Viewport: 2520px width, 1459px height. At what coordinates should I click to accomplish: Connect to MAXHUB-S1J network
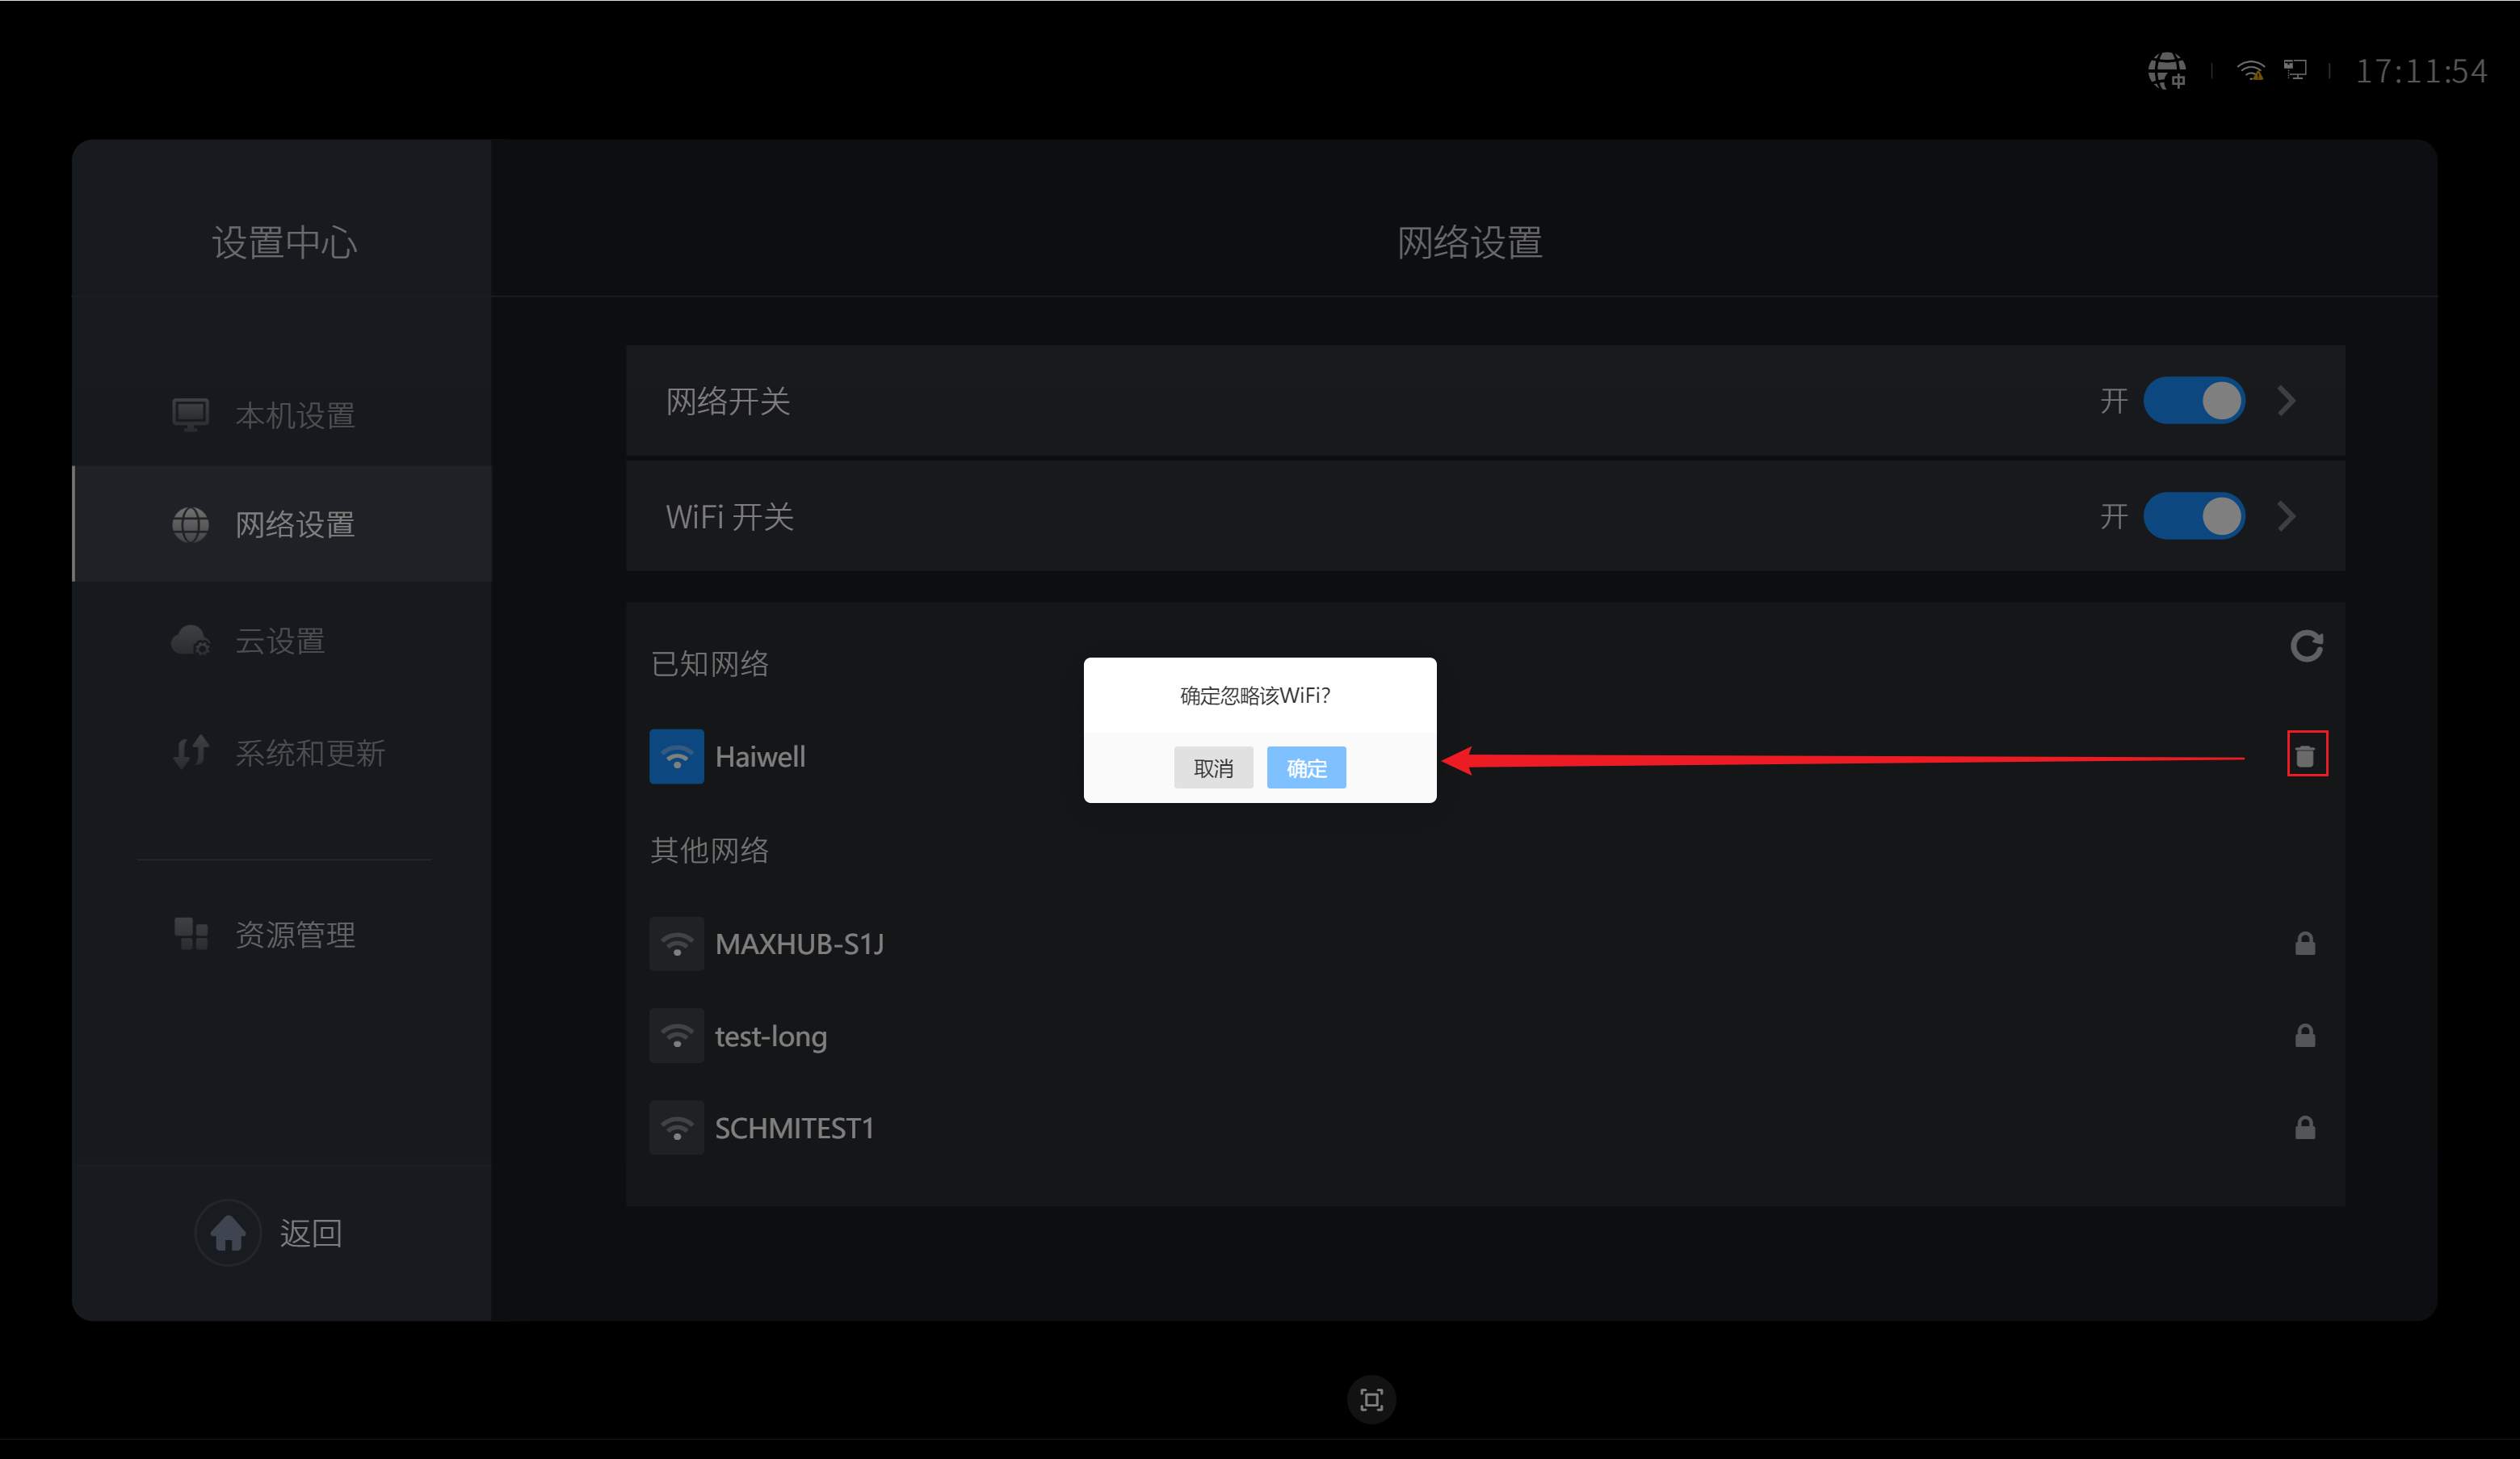tap(1485, 943)
